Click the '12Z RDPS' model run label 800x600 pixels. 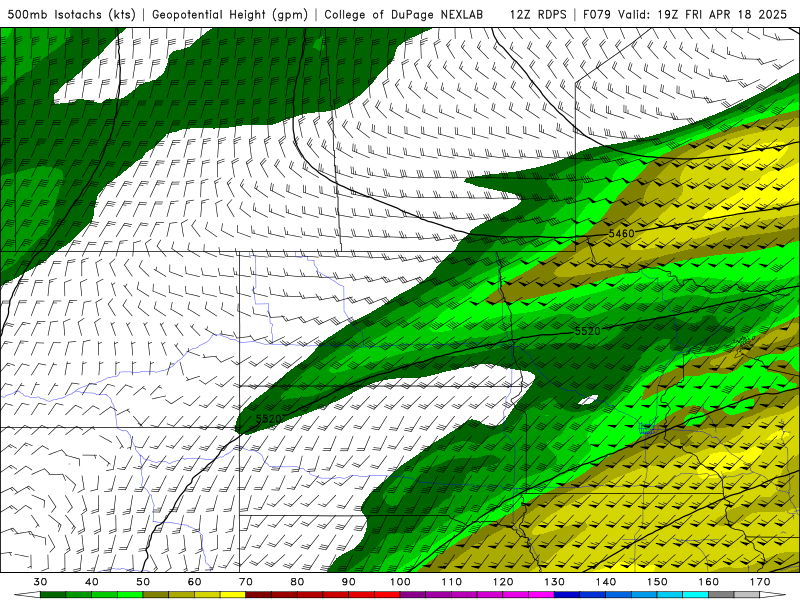coord(538,14)
